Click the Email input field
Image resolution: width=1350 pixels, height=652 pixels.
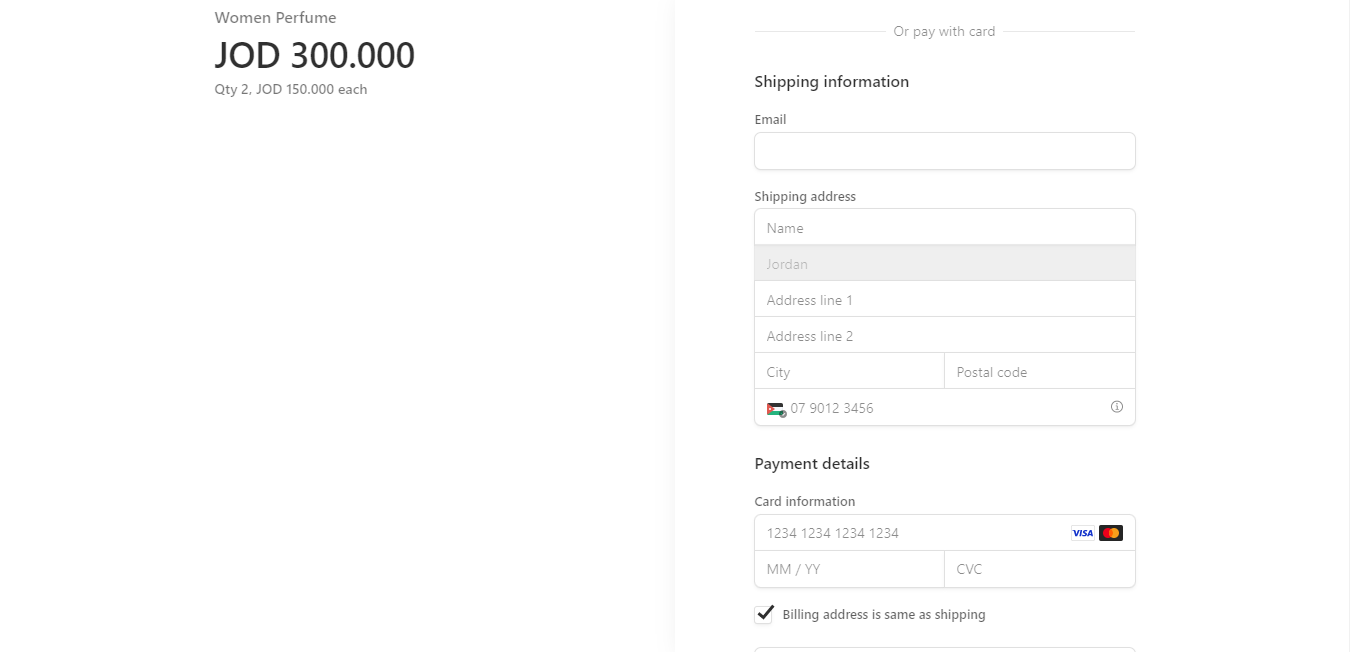(x=944, y=151)
